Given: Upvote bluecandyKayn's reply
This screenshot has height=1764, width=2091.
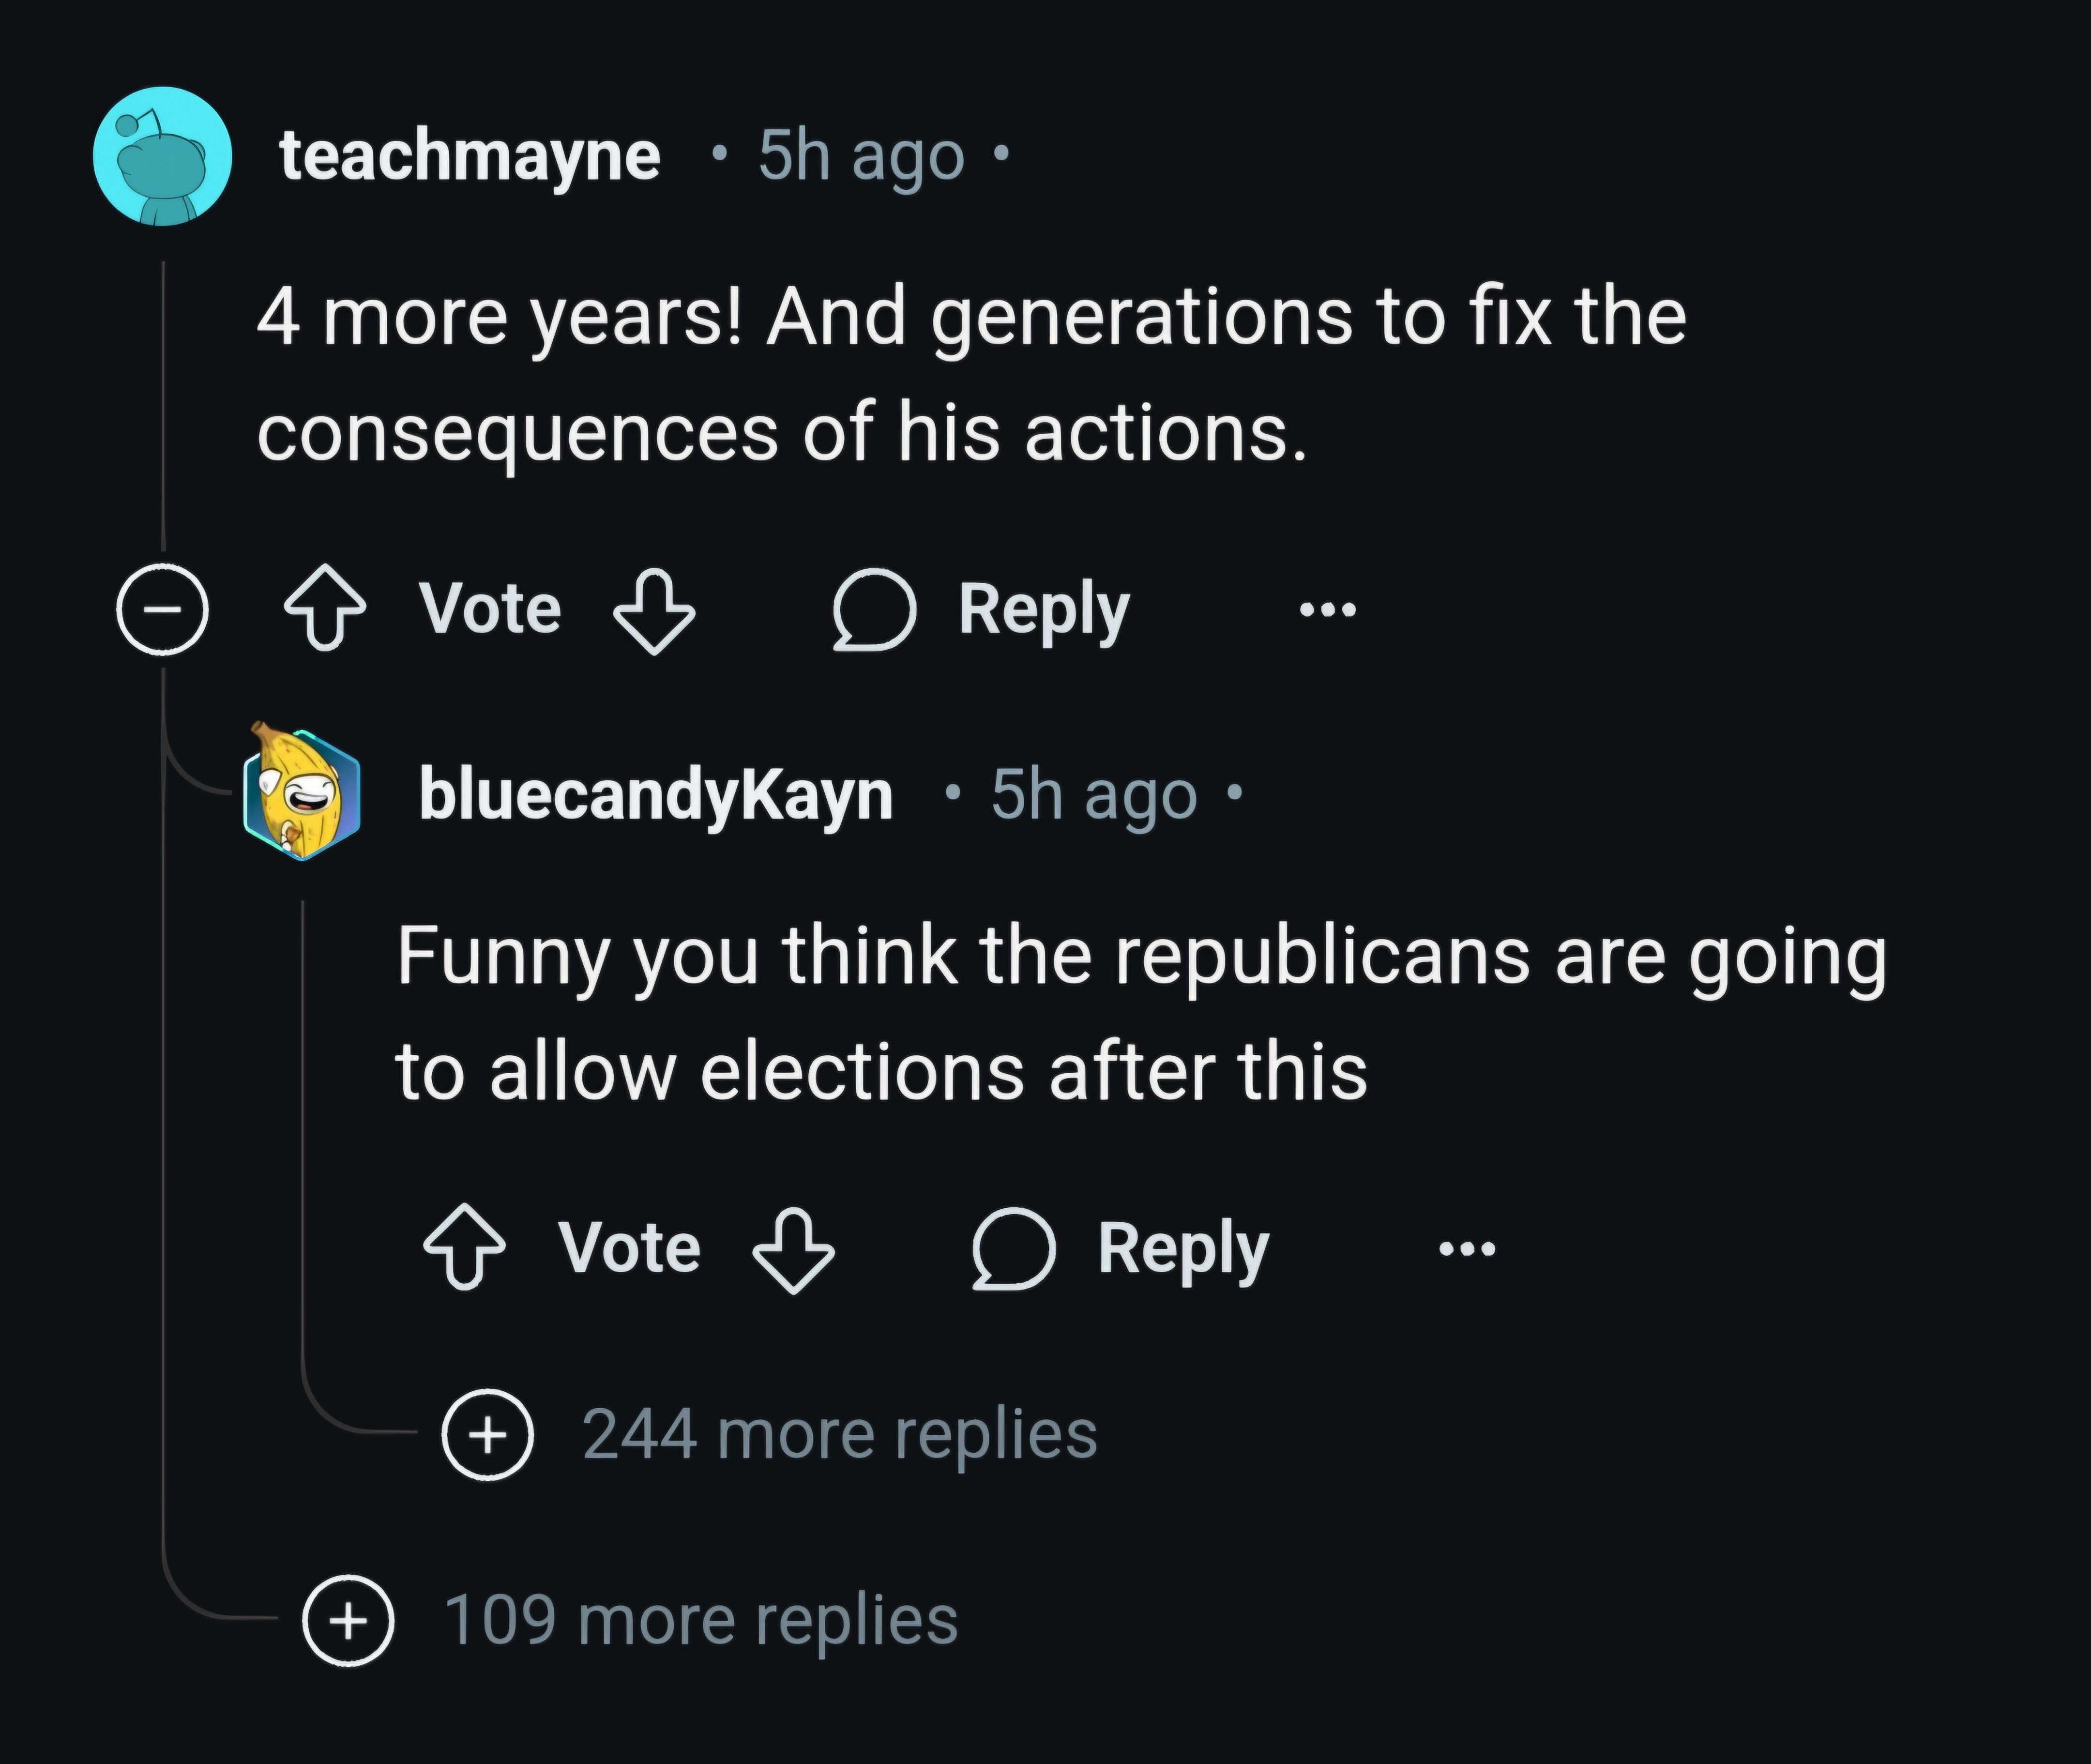Looking at the screenshot, I should (x=464, y=1248).
